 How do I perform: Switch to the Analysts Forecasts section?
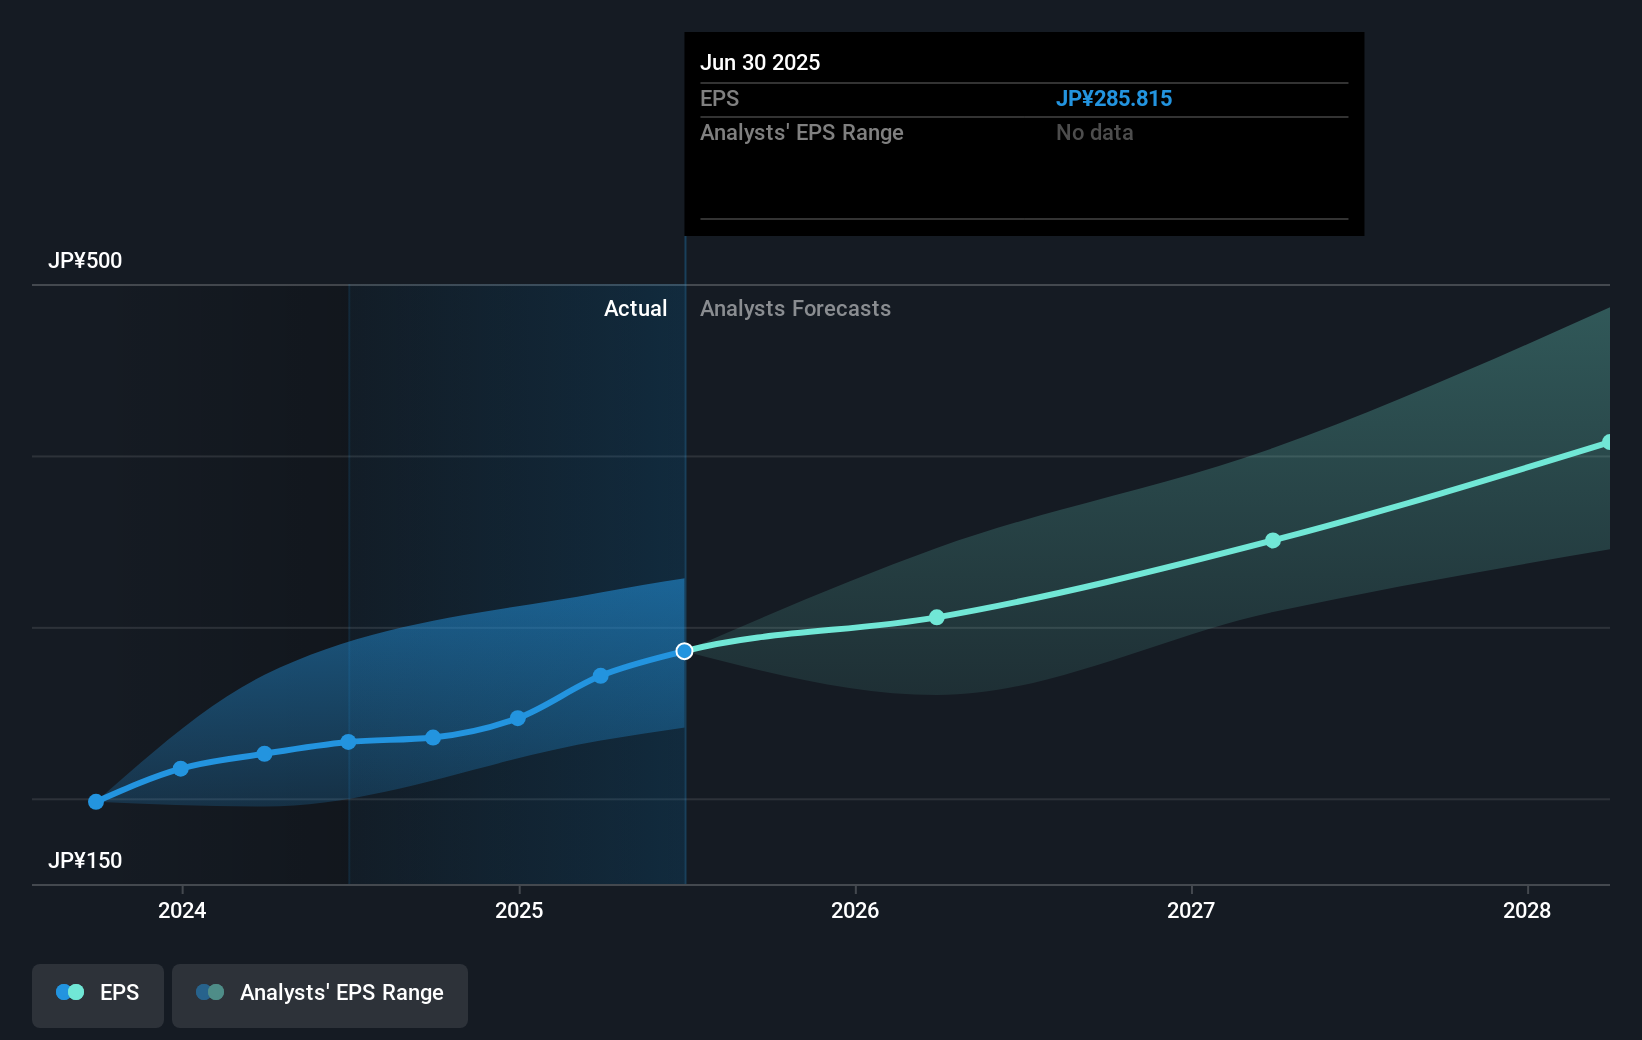tap(794, 308)
